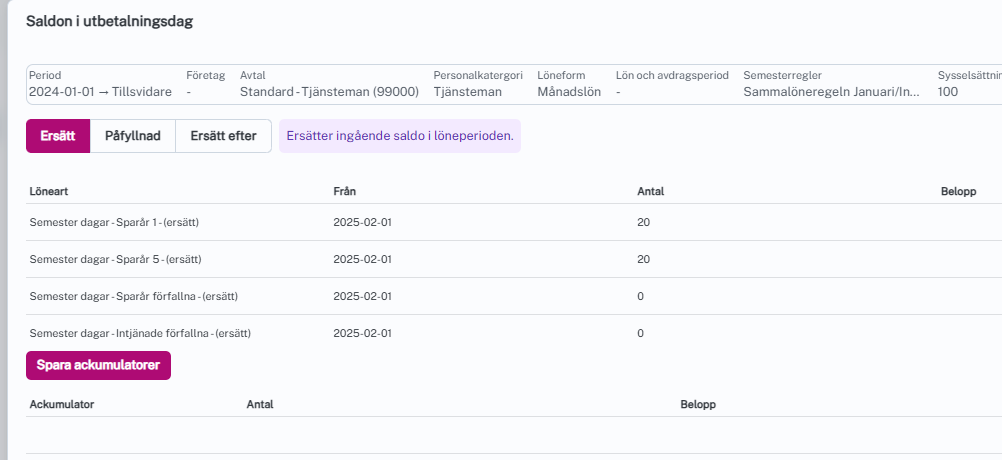The image size is (1002, 460).
Task: Edit the Antal value for Sparår 1
Action: 643,222
